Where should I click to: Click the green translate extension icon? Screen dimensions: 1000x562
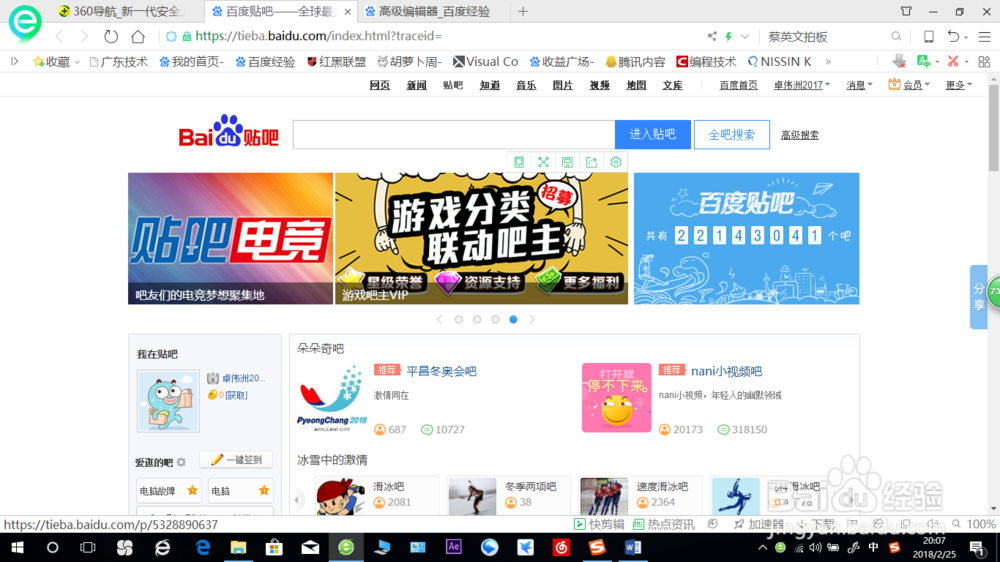[x=923, y=61]
